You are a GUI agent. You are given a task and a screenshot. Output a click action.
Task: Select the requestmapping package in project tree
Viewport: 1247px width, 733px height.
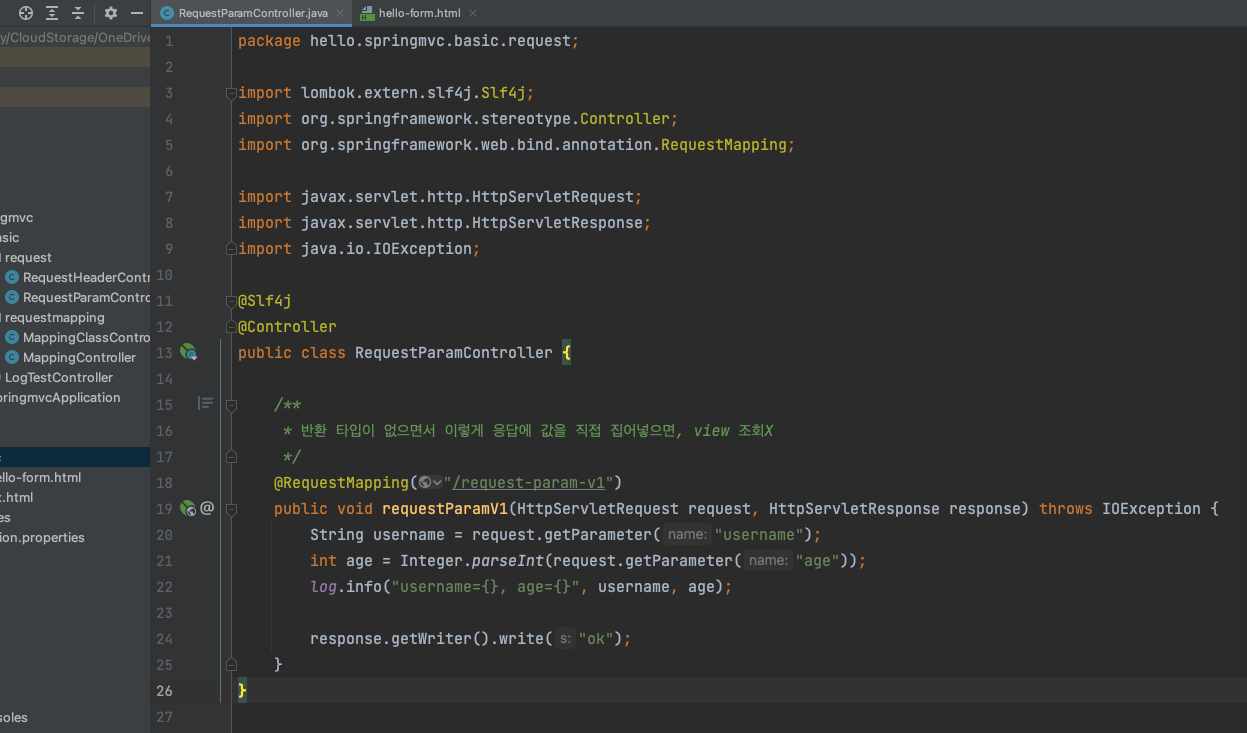53,317
